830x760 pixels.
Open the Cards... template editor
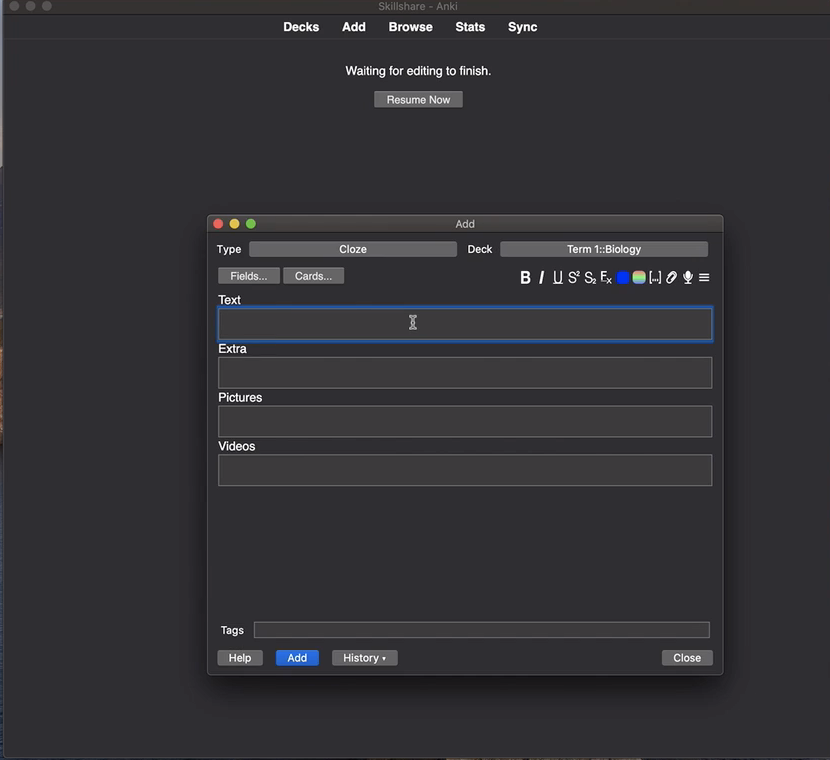[x=313, y=276]
